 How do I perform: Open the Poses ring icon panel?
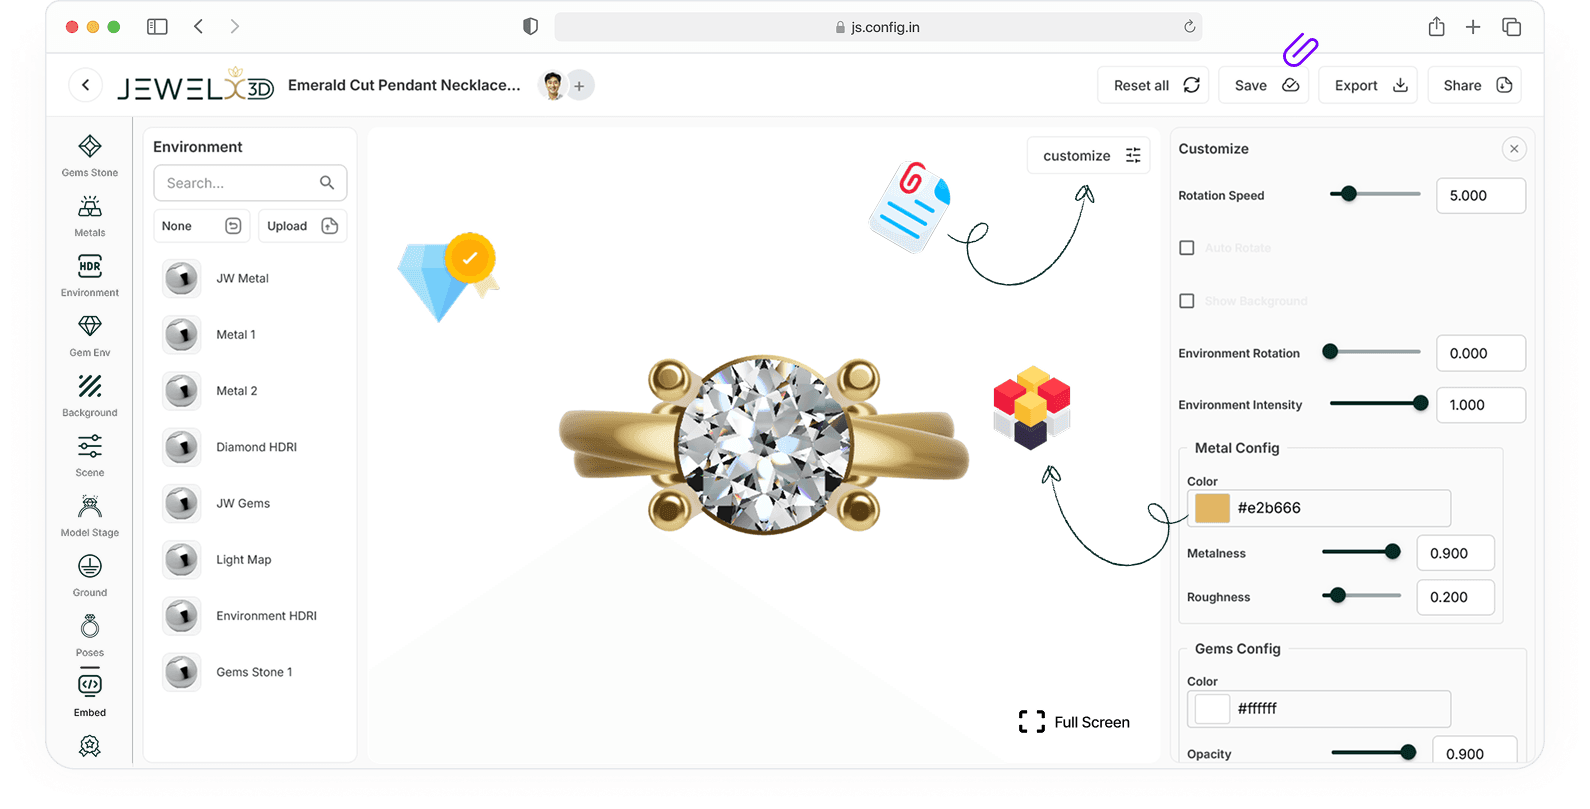[x=90, y=636]
